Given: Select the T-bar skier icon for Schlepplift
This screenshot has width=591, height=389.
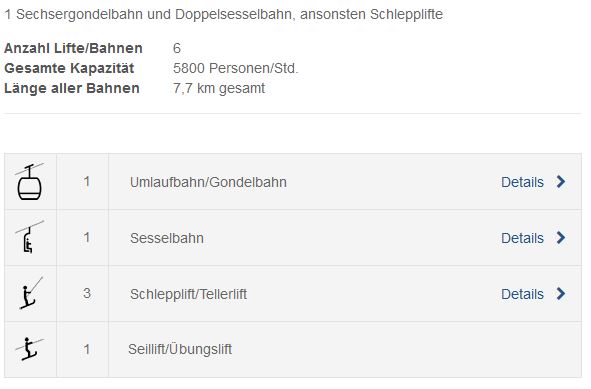Looking at the screenshot, I should pos(31,293).
